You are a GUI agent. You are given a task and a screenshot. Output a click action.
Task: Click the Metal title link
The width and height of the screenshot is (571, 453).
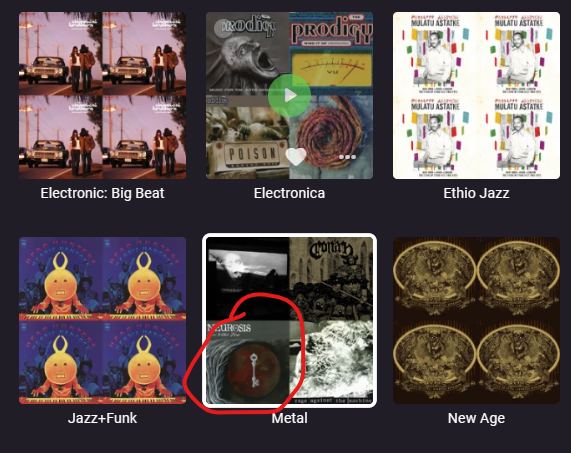pyautogui.click(x=290, y=418)
